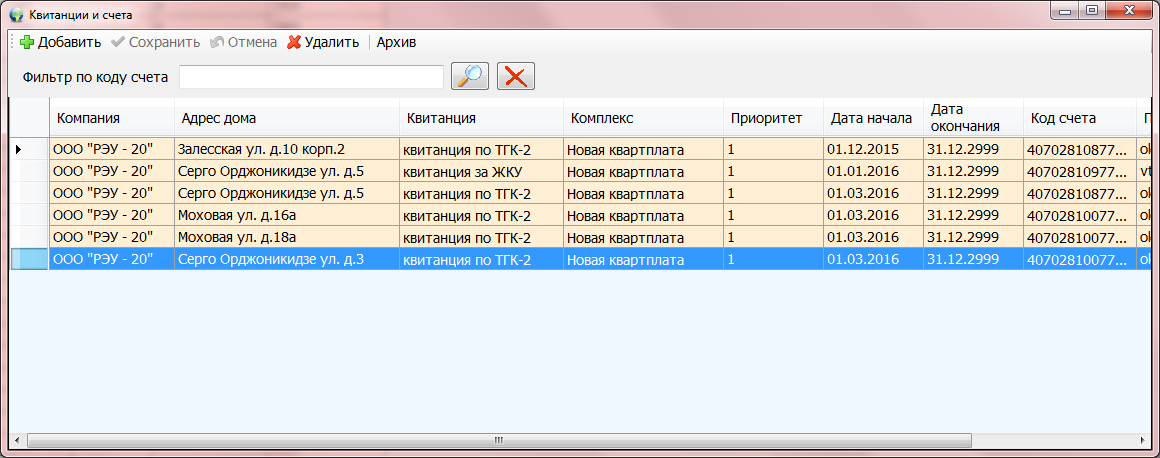Screen dimensions: 1160x458
Task: Minimize the Квитанции и счета window
Action: [x=1065, y=11]
